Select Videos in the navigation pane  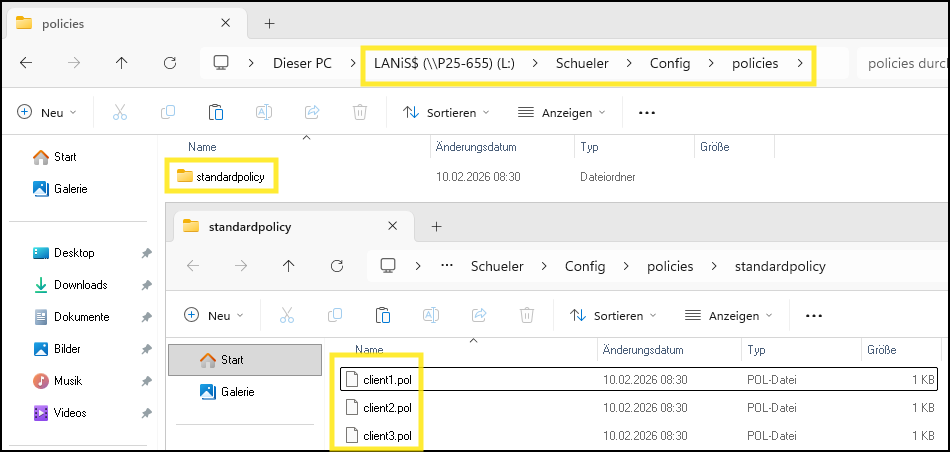pyautogui.click(x=70, y=413)
